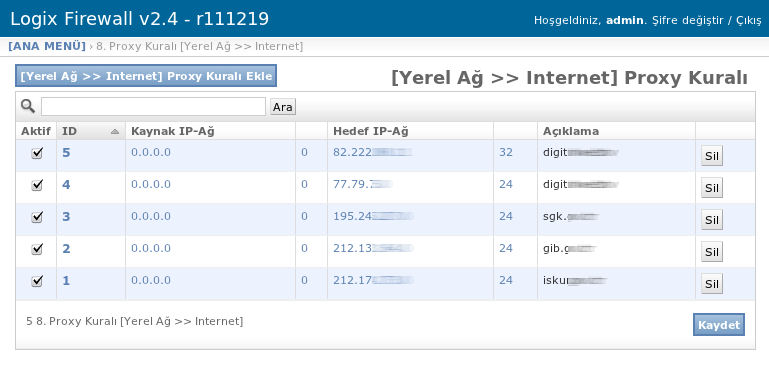Toggle Aktif checkbox for rule 2
Screen dimensions: 769x369
coord(37,249)
